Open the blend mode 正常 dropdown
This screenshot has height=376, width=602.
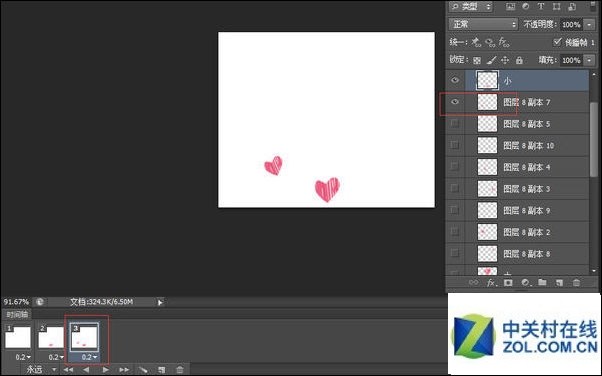click(483, 24)
